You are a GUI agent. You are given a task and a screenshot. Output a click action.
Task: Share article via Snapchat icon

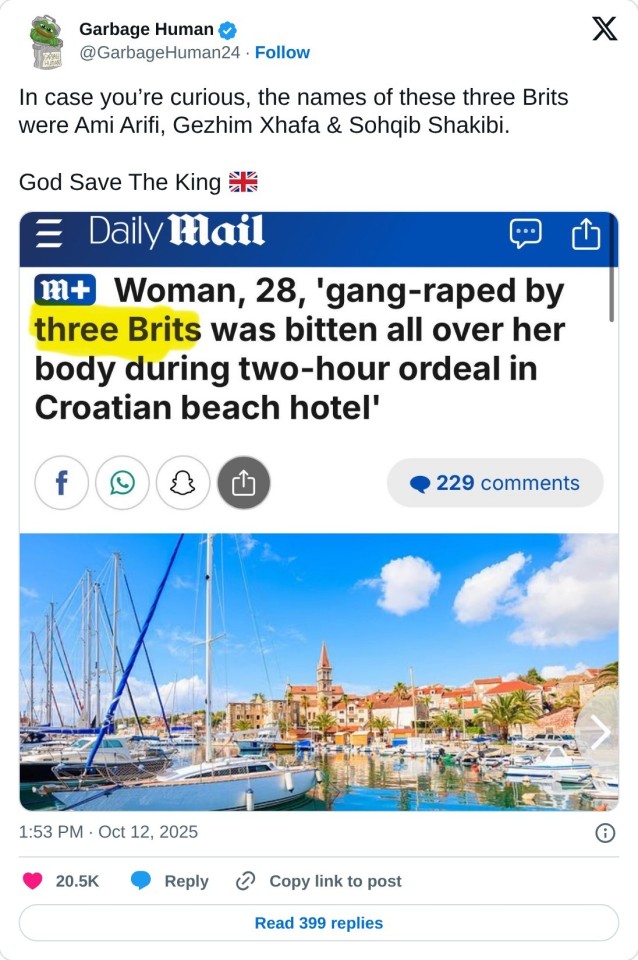coord(182,483)
